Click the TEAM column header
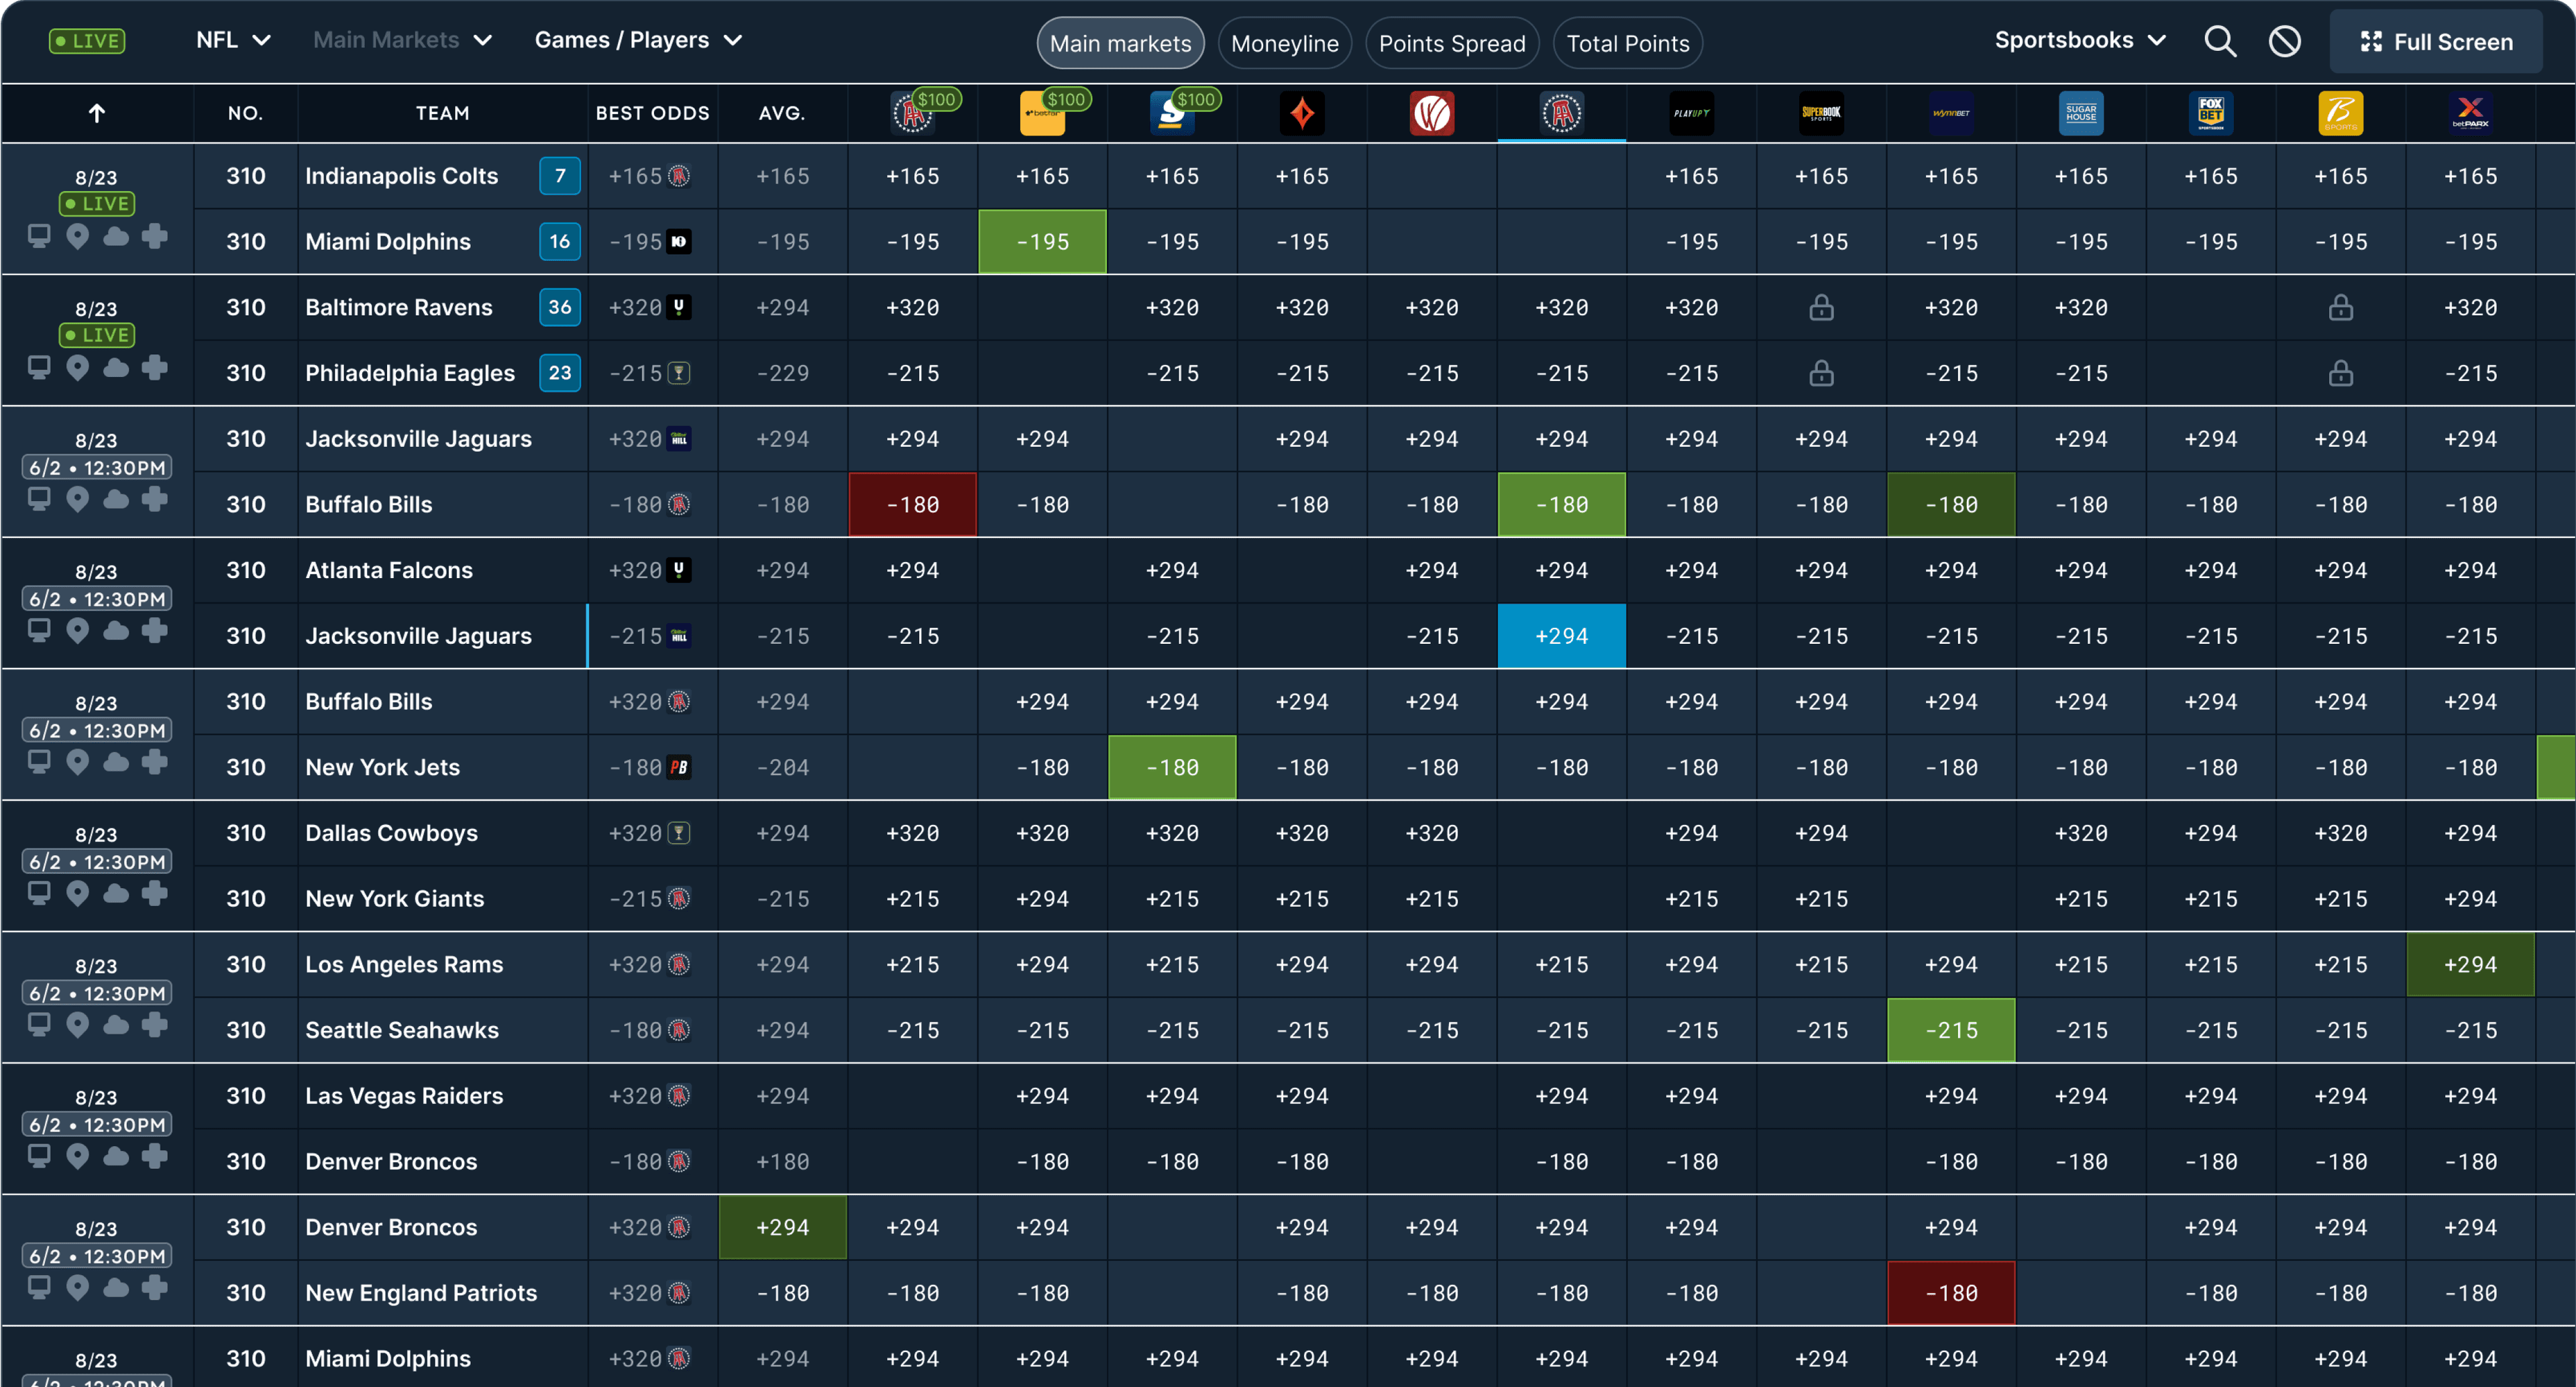Screen dimensions: 2576x1387 [442, 113]
